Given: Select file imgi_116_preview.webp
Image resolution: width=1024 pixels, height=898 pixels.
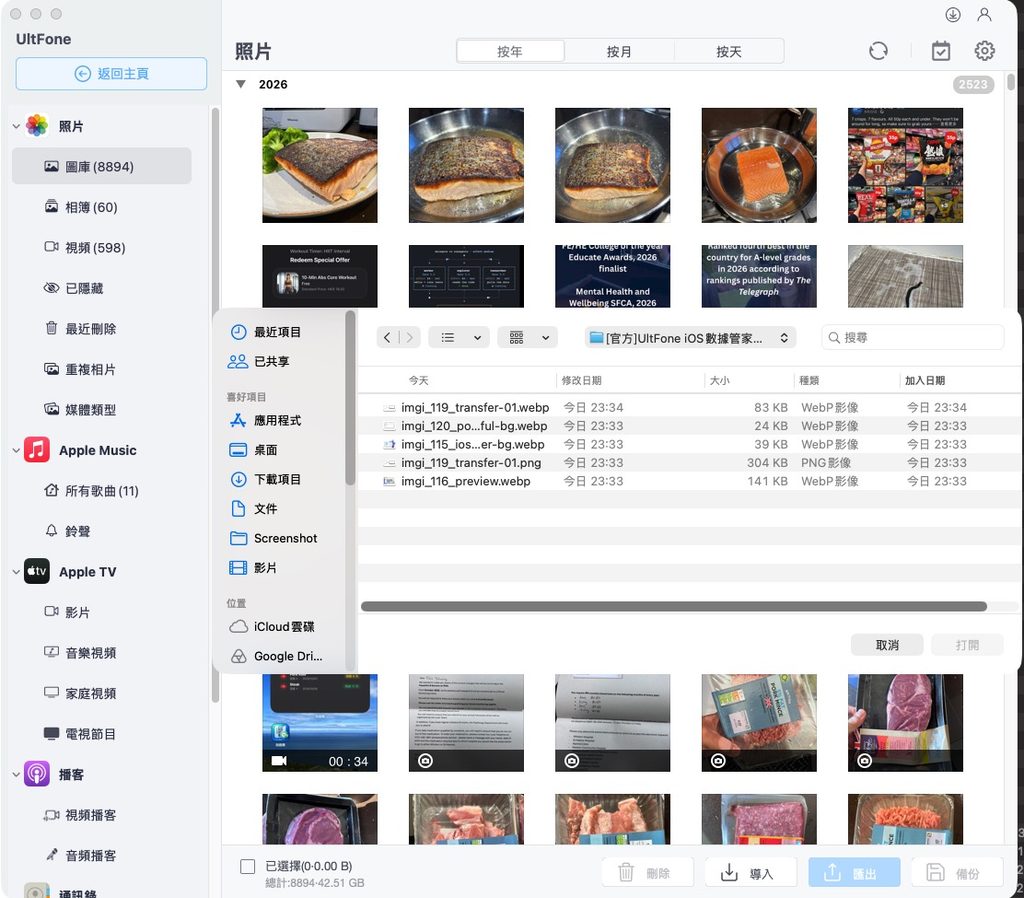Looking at the screenshot, I should coord(689,481).
